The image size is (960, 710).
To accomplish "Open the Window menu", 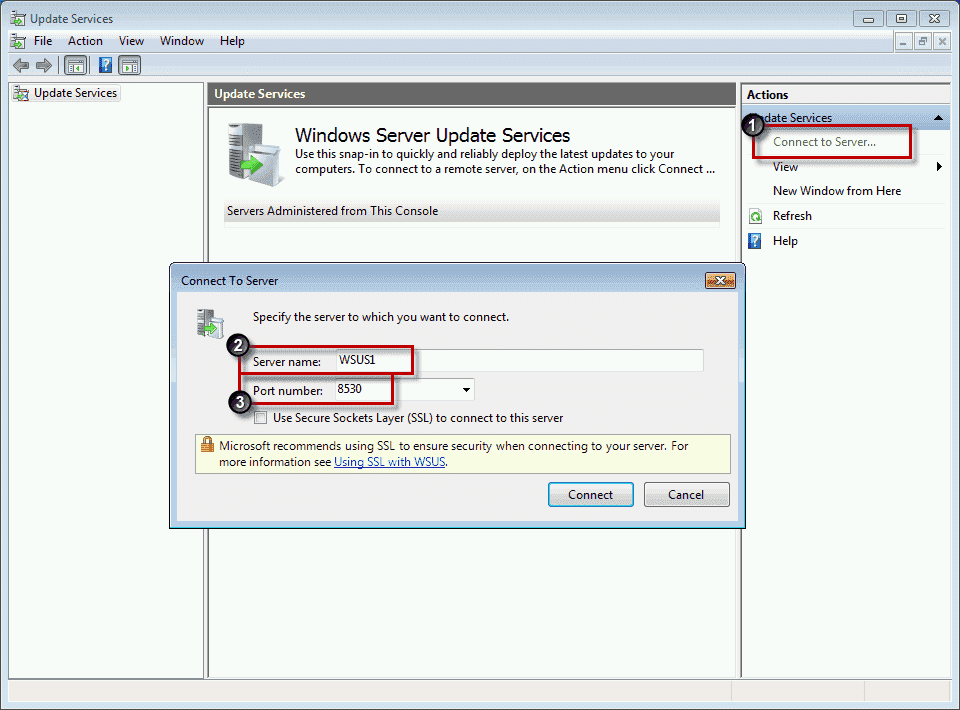I will pos(181,41).
